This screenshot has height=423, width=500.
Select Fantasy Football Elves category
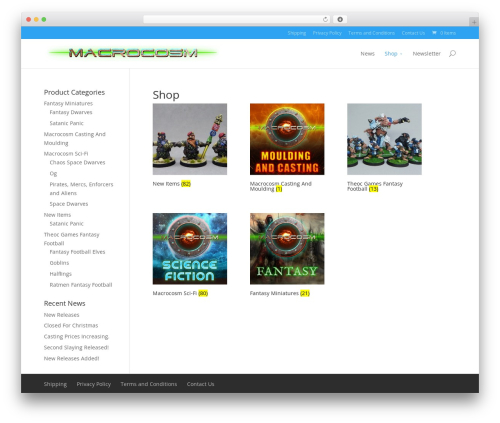(x=77, y=252)
